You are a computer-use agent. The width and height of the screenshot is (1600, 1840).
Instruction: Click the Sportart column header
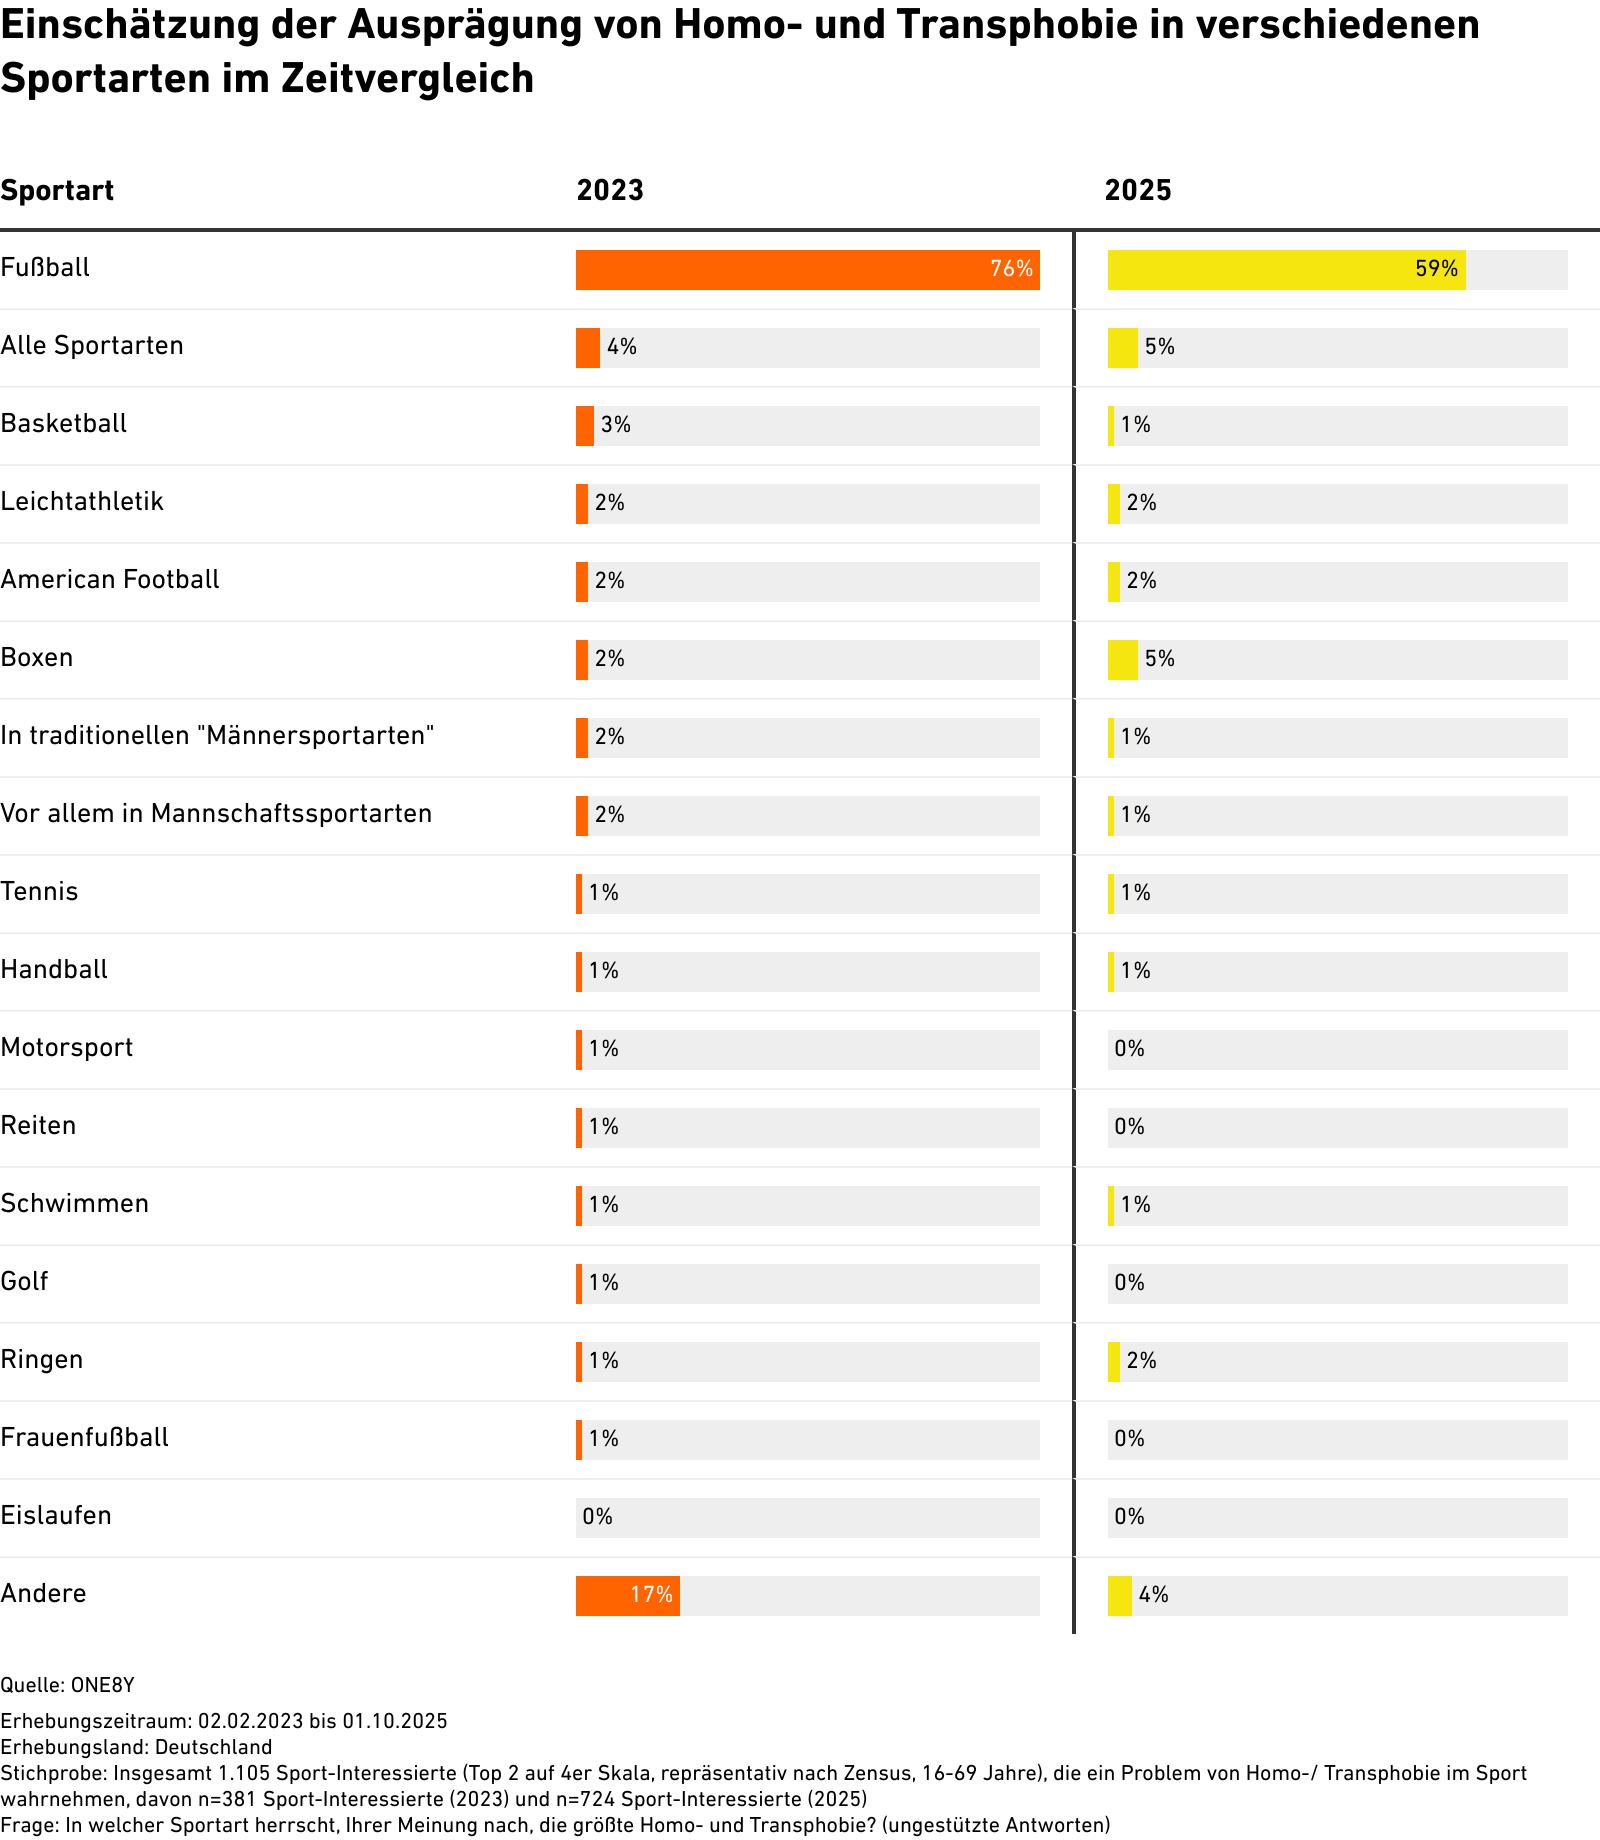pos(57,190)
